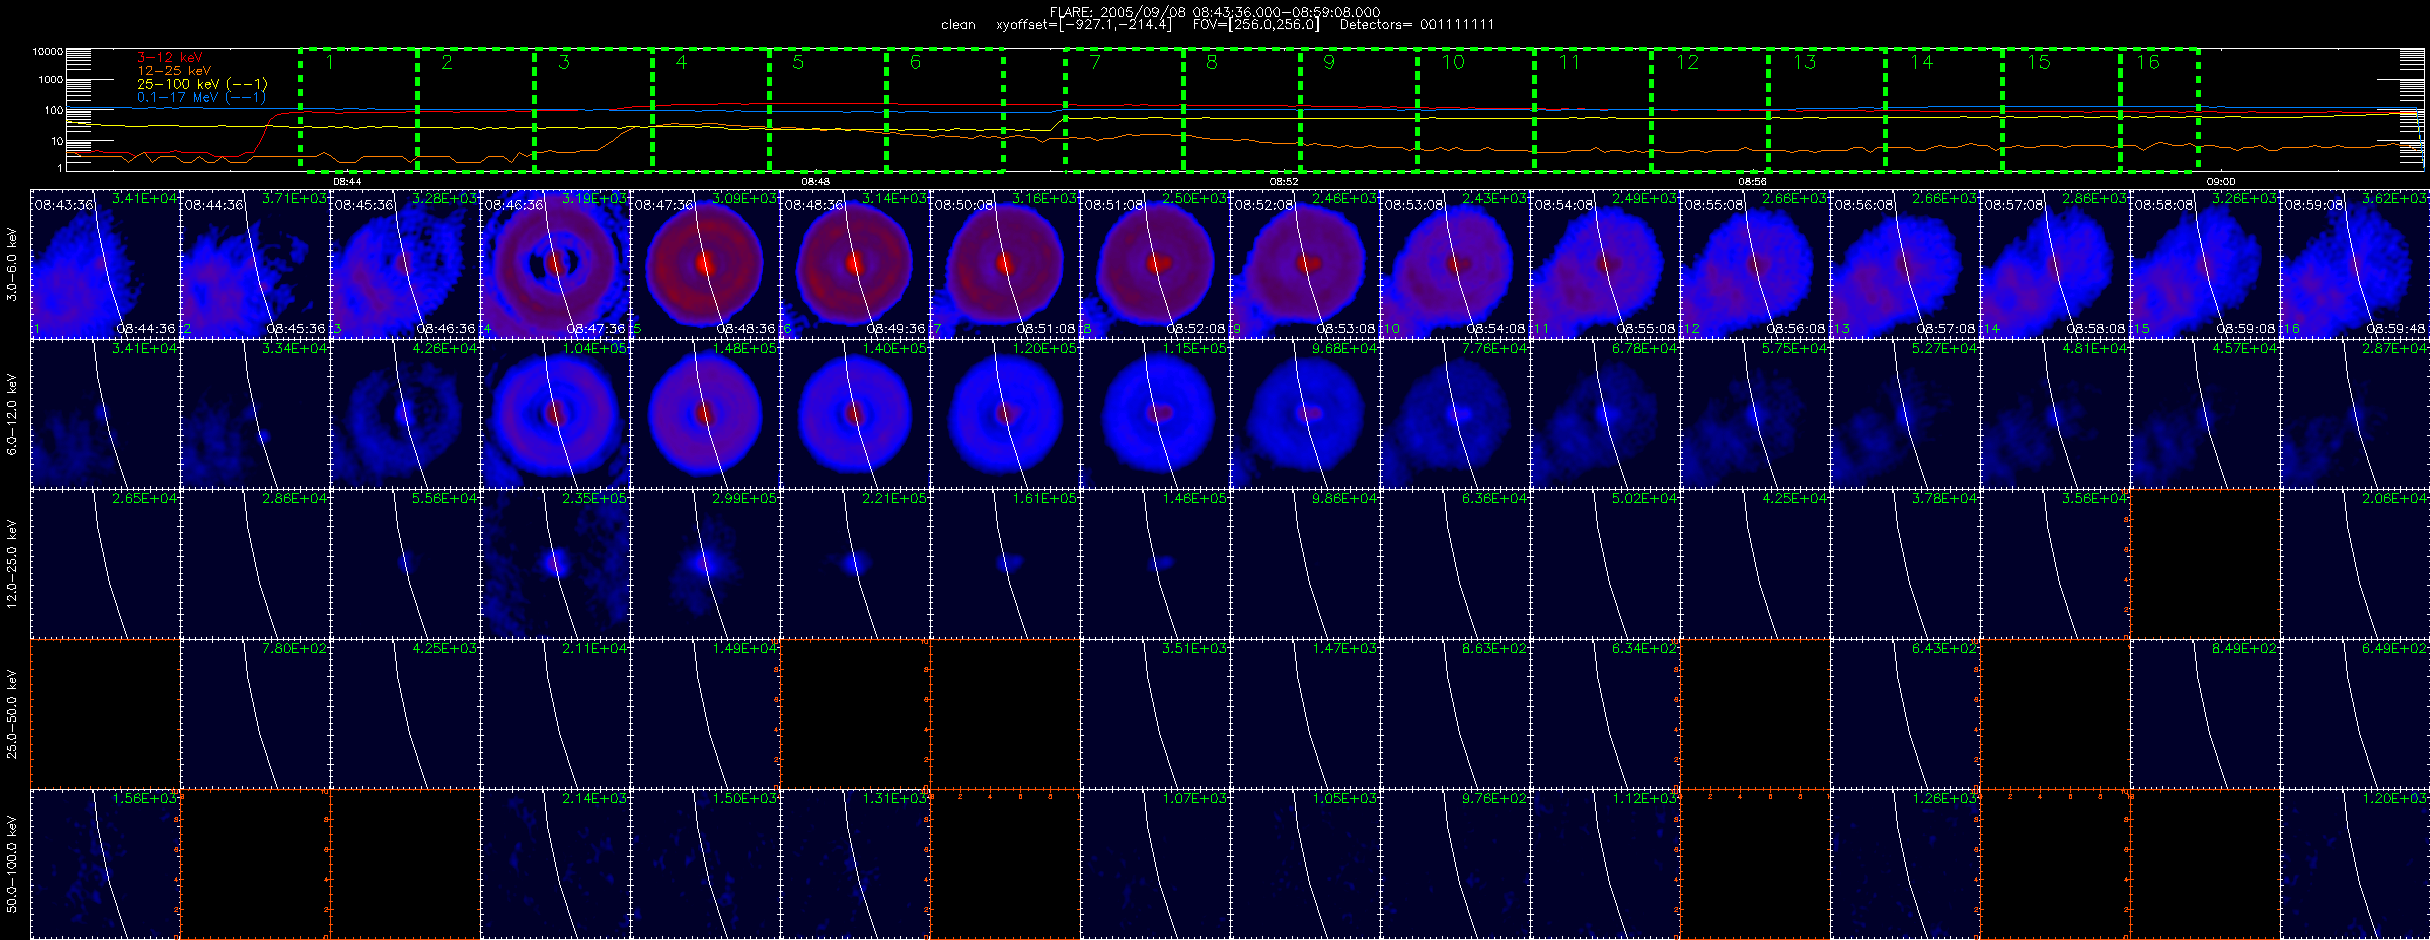Click the 1.40E+05 peak value

click(x=894, y=348)
